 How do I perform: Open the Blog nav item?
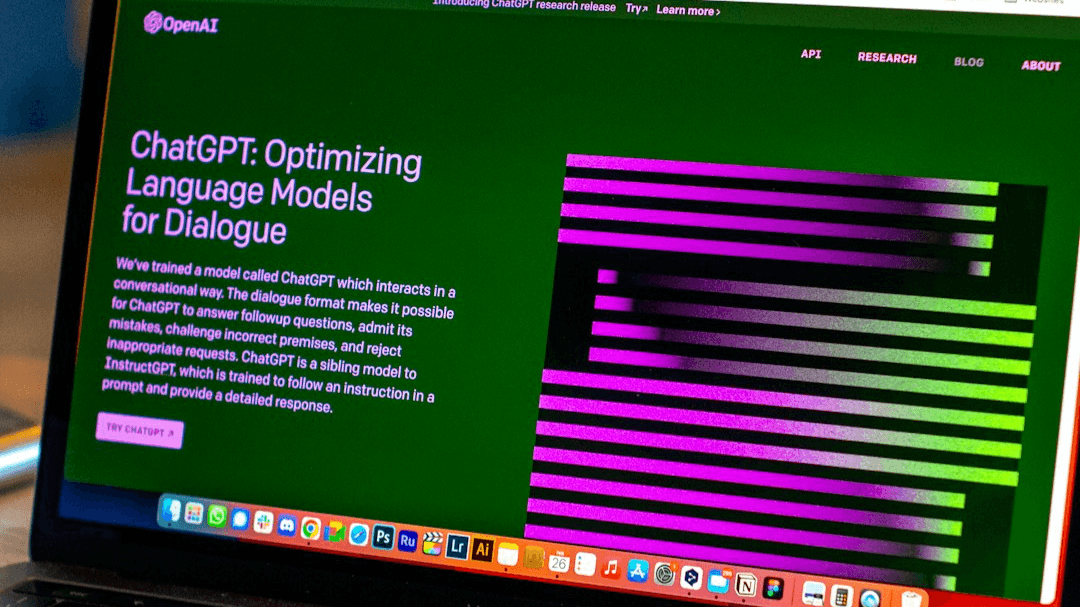pyautogui.click(x=968, y=62)
